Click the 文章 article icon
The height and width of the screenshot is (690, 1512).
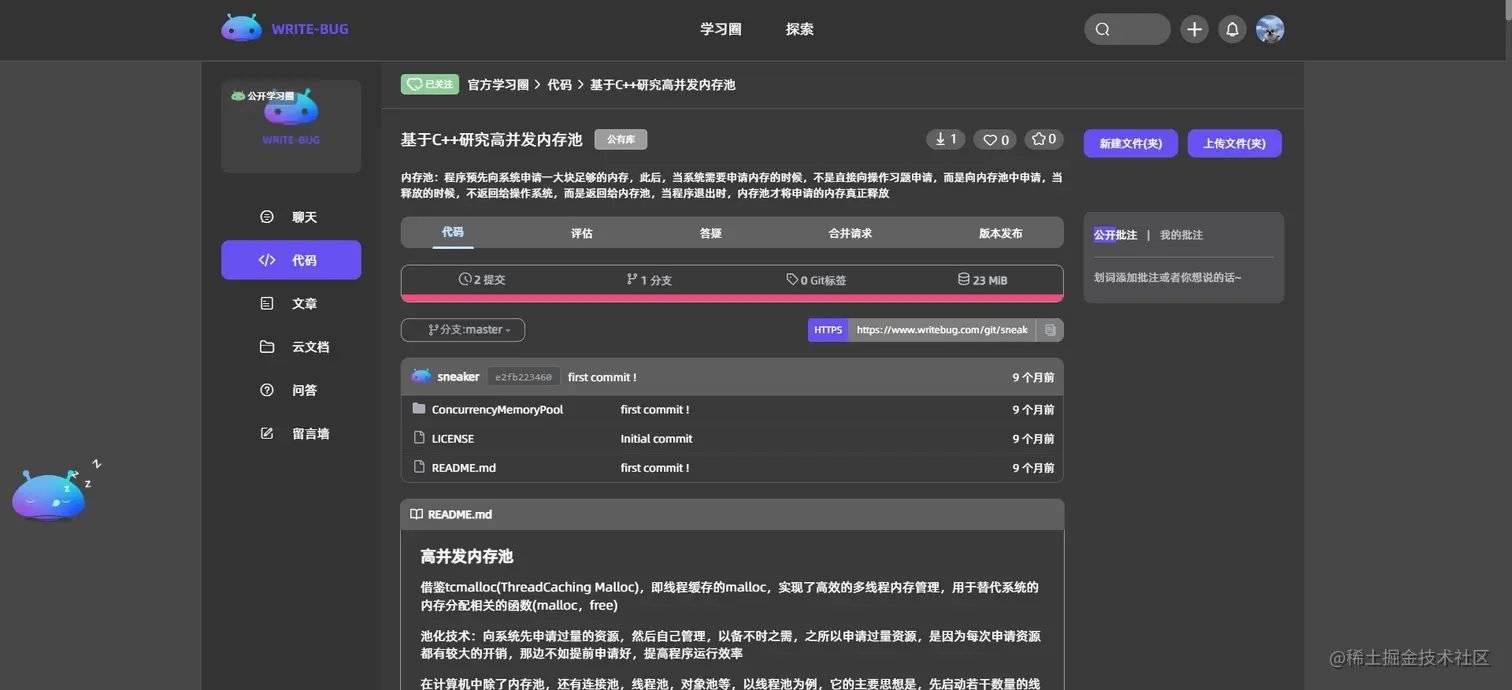coord(267,303)
